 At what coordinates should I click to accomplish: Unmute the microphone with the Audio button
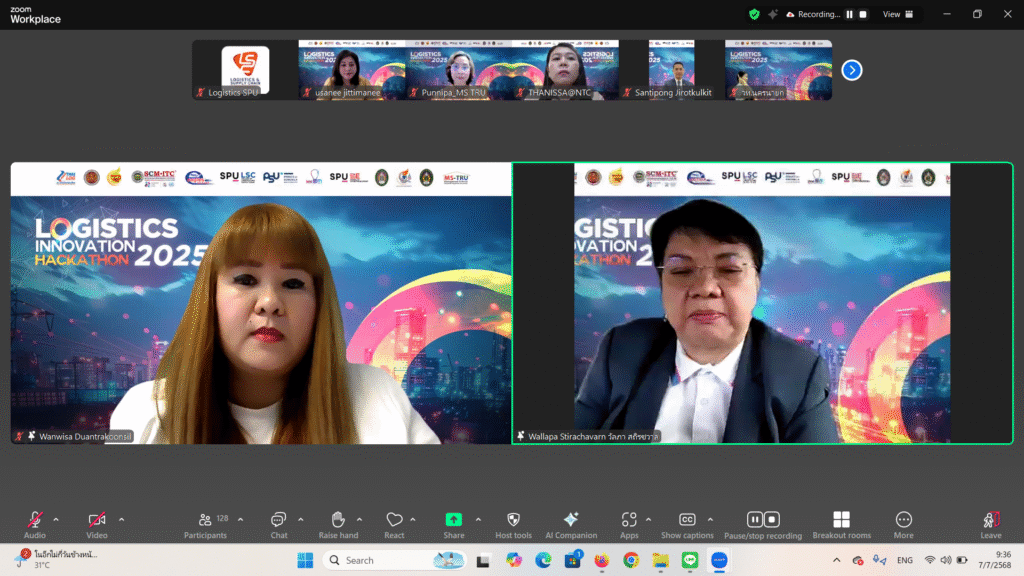[x=35, y=525]
